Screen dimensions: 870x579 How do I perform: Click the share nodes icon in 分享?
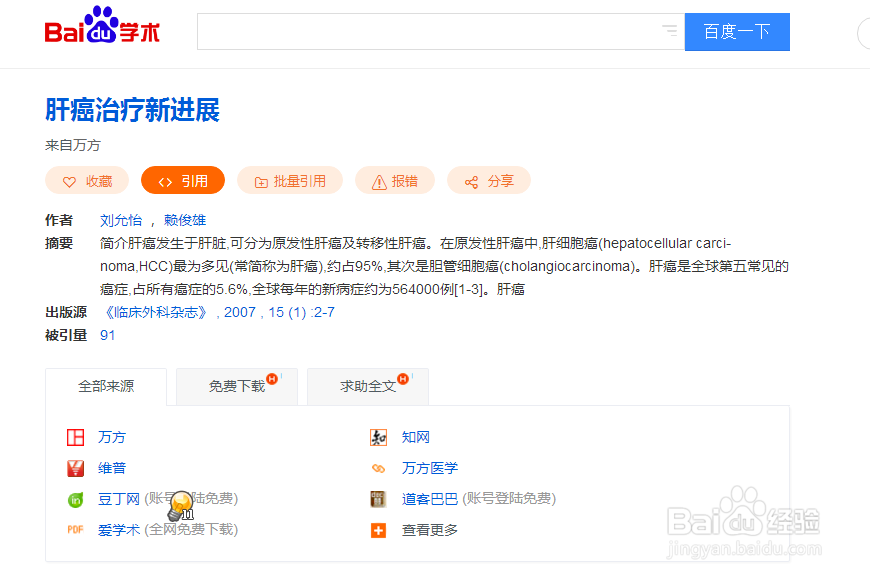472,182
